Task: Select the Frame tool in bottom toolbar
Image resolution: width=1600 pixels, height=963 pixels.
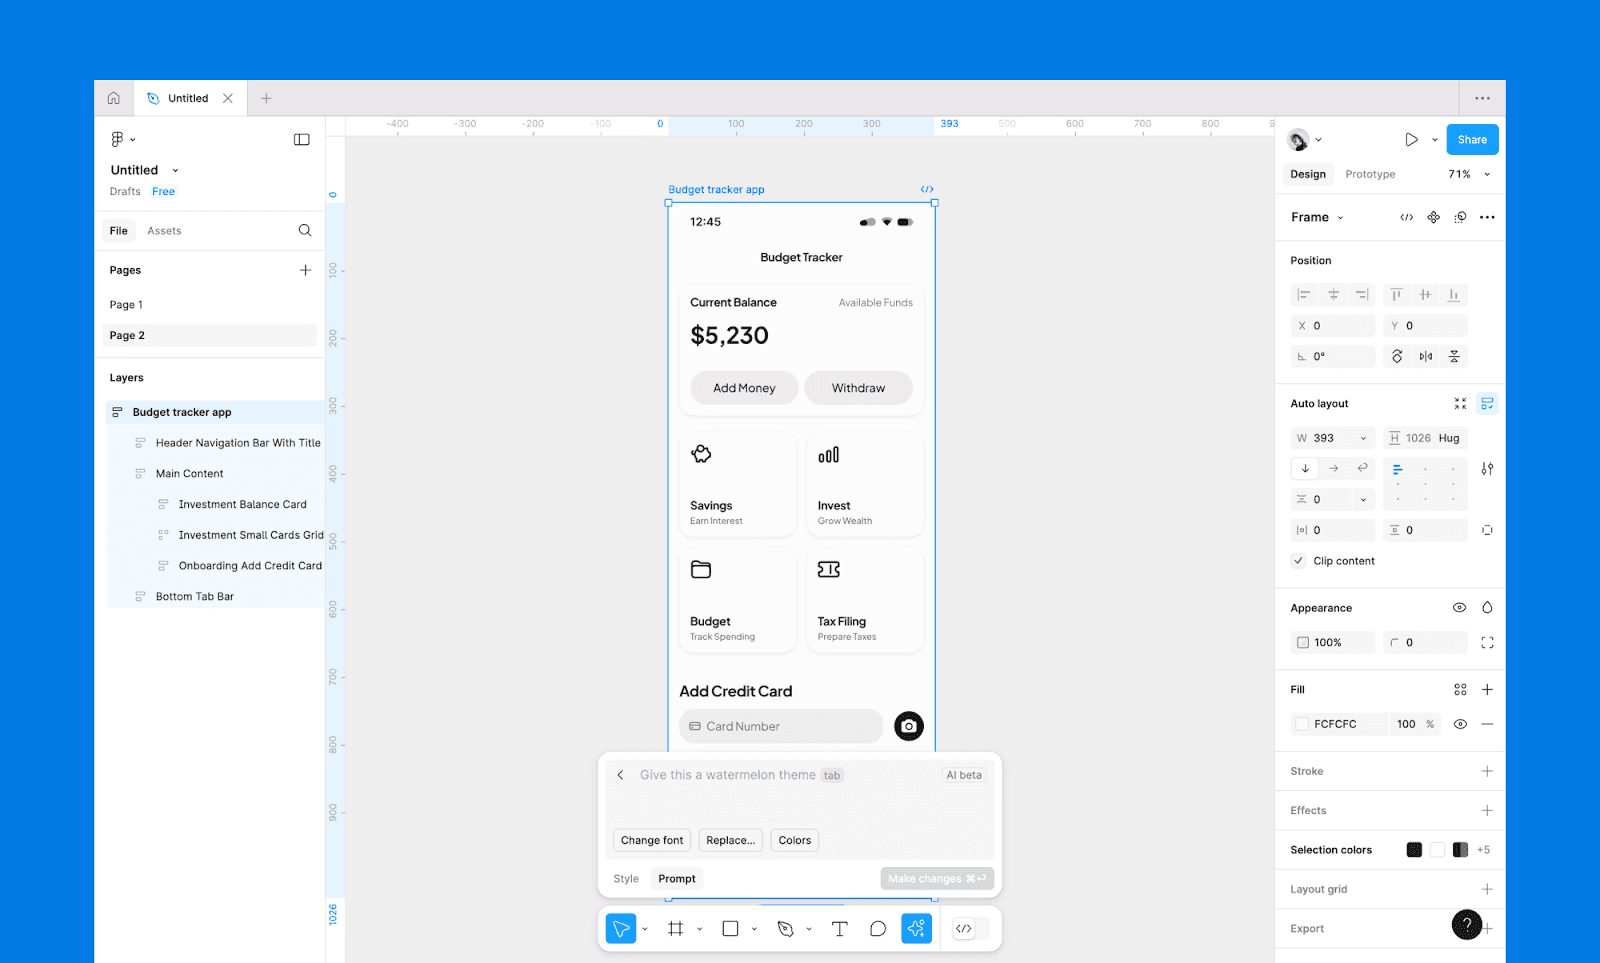Action: (676, 929)
